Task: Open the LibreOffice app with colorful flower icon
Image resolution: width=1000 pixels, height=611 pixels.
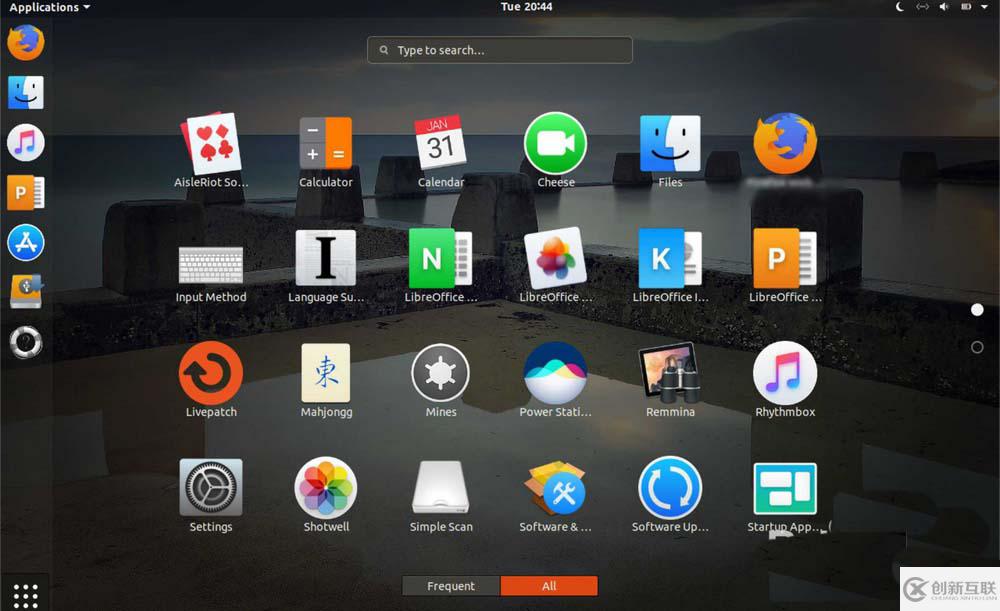Action: (555, 258)
